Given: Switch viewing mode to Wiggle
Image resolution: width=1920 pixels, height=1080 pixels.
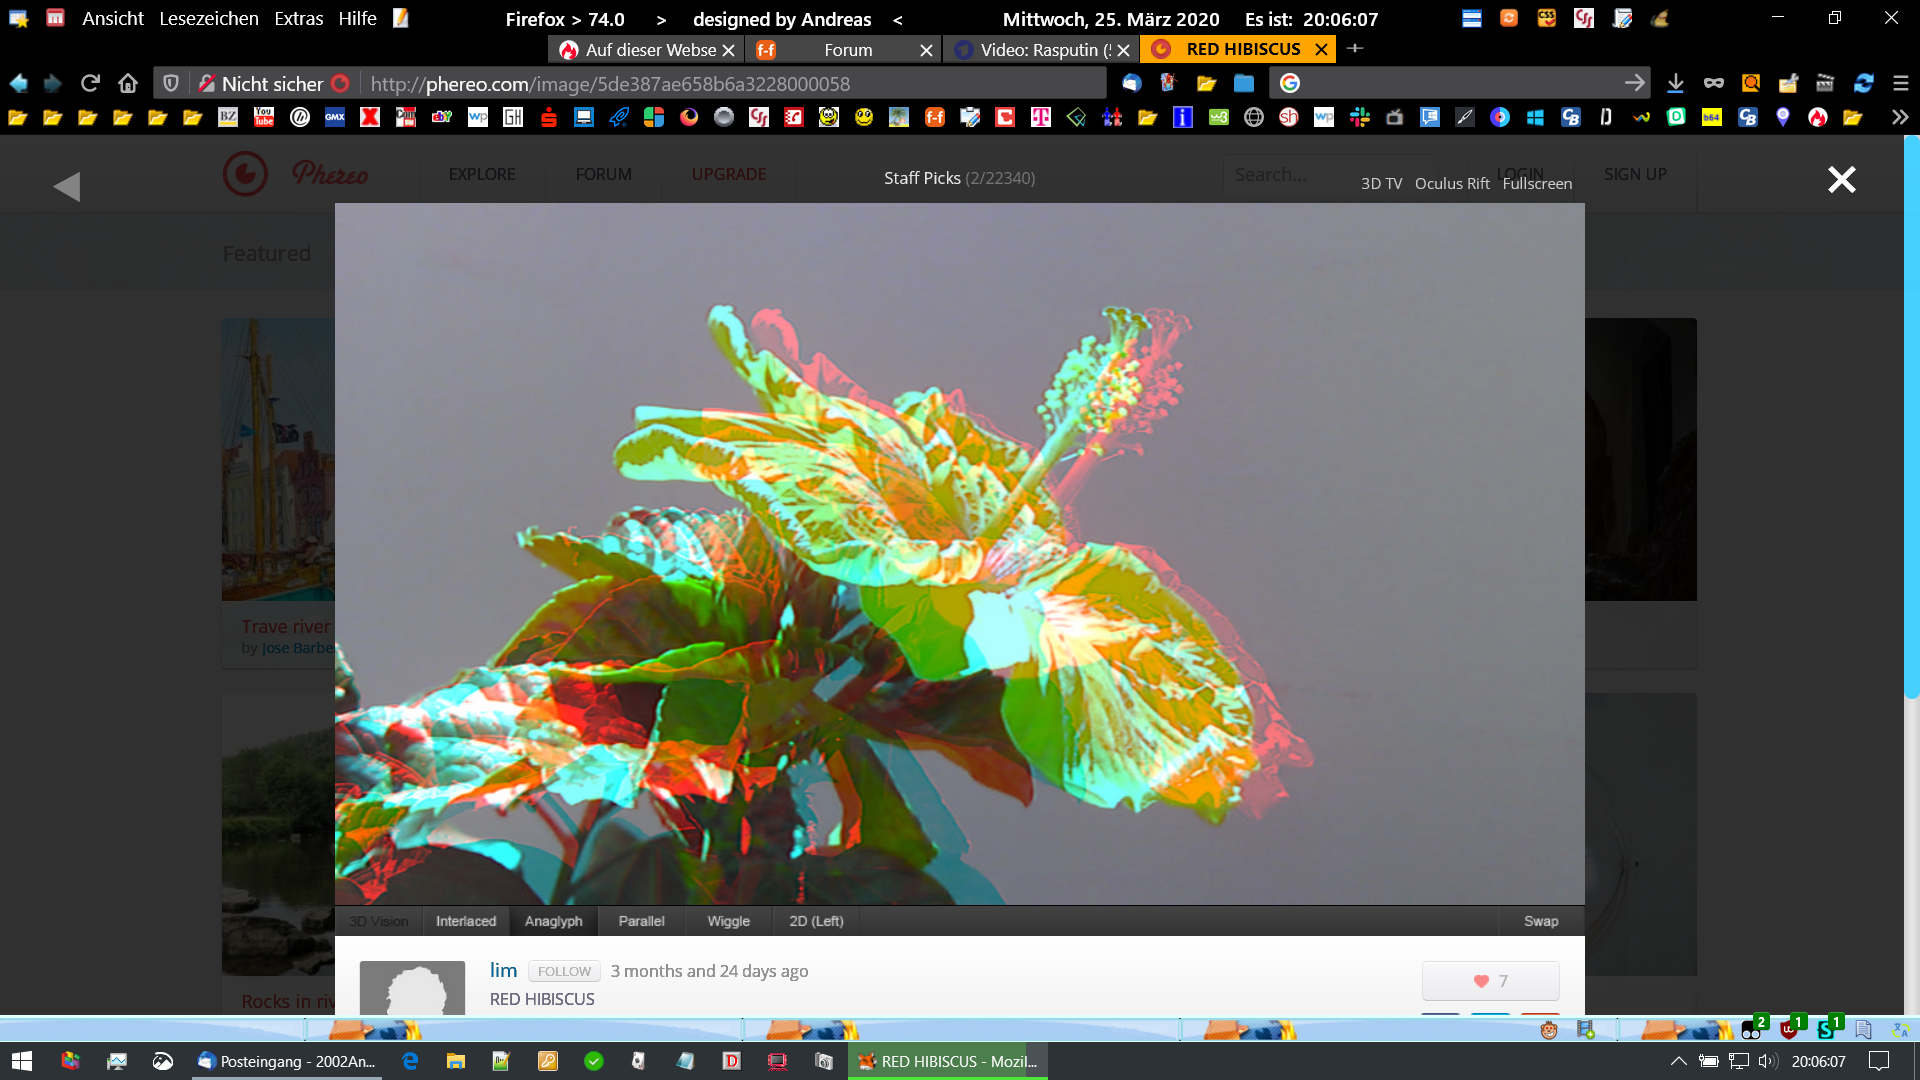Looking at the screenshot, I should coord(728,921).
